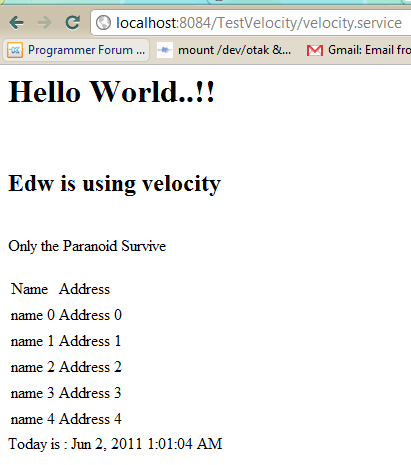Click the name 0 cell

coord(33,315)
